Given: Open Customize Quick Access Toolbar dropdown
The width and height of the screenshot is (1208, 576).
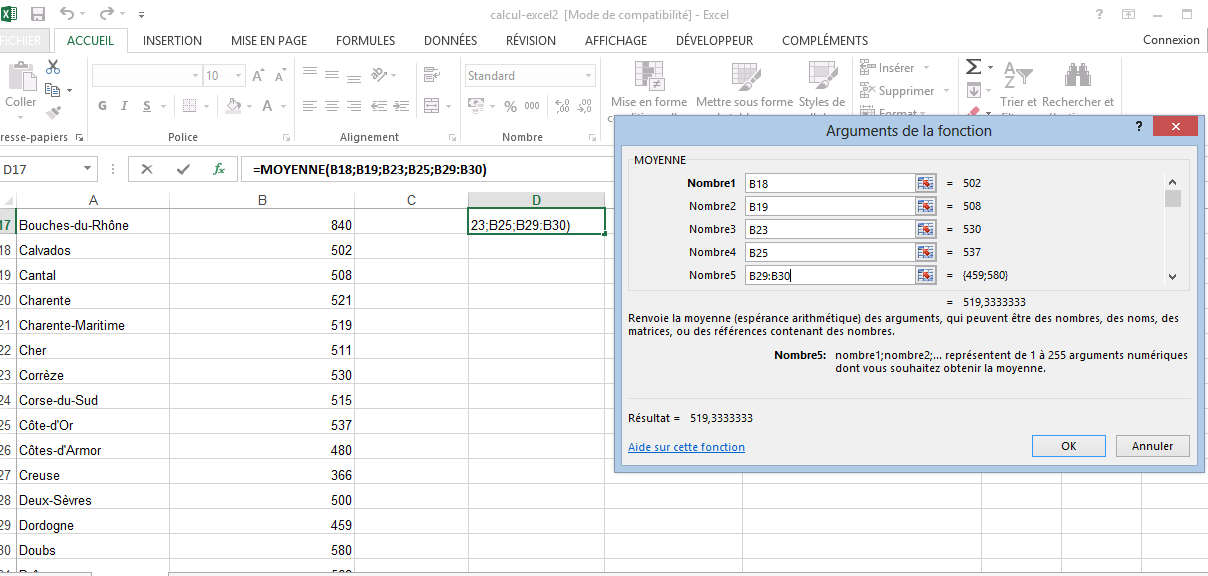Looking at the screenshot, I should pyautogui.click(x=141, y=15).
